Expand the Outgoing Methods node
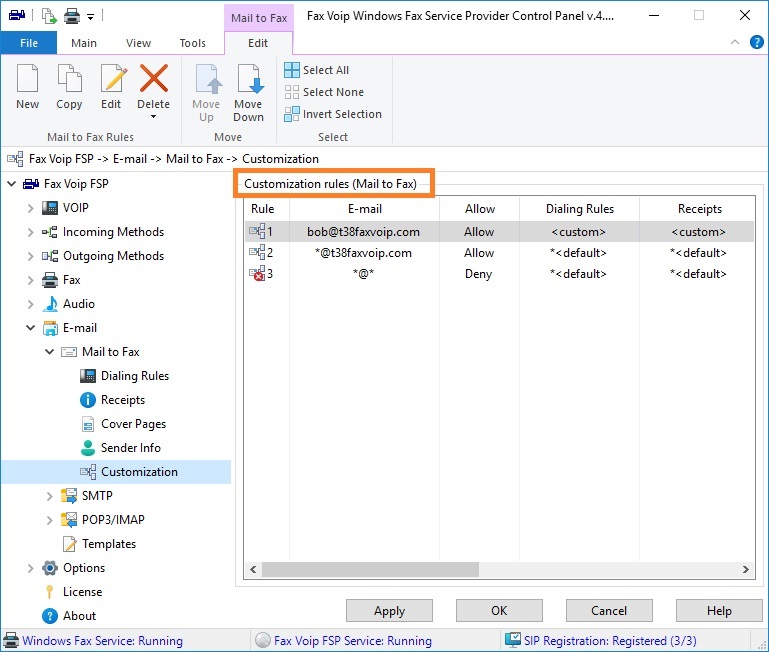The height and width of the screenshot is (652, 769). pyautogui.click(x=30, y=256)
